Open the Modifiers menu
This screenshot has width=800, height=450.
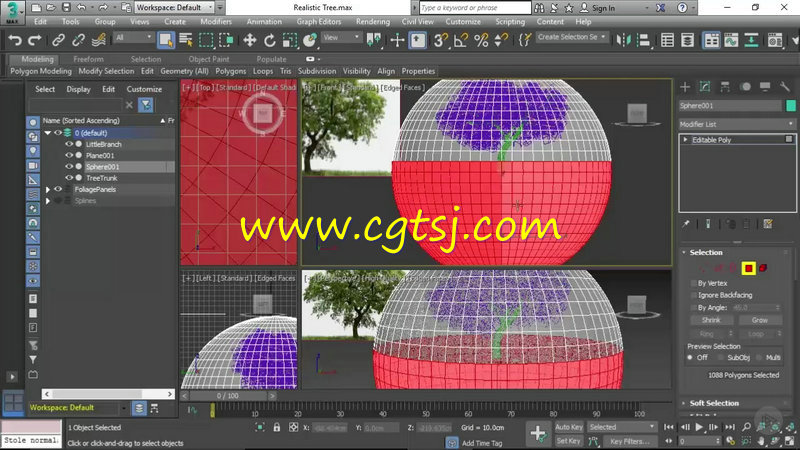click(x=216, y=21)
